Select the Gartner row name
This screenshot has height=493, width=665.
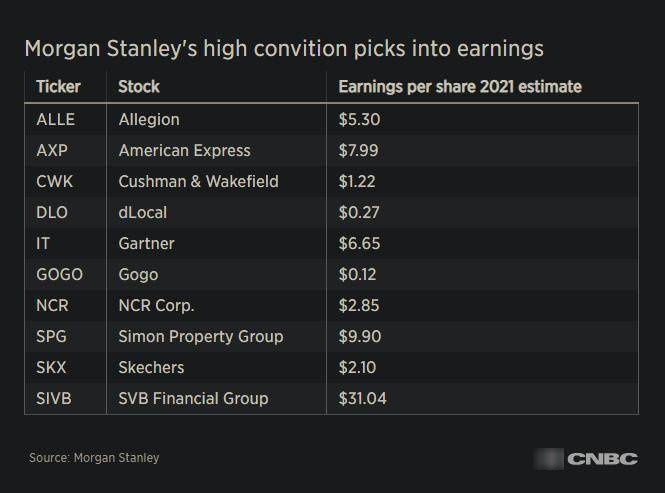point(146,243)
